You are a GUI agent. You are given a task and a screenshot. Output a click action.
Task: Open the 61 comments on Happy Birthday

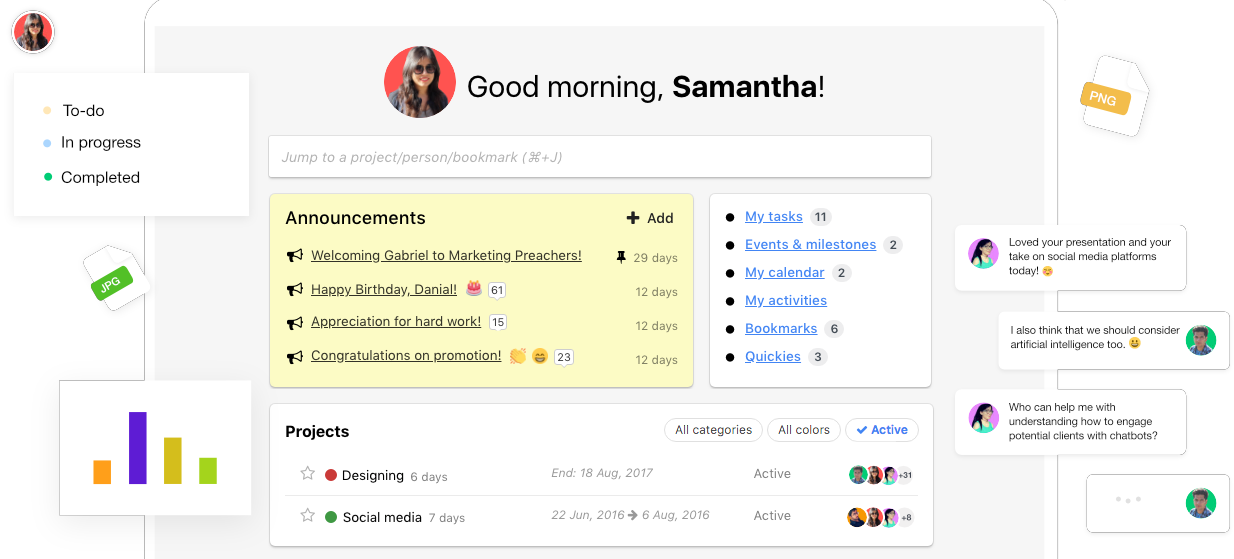click(x=497, y=290)
